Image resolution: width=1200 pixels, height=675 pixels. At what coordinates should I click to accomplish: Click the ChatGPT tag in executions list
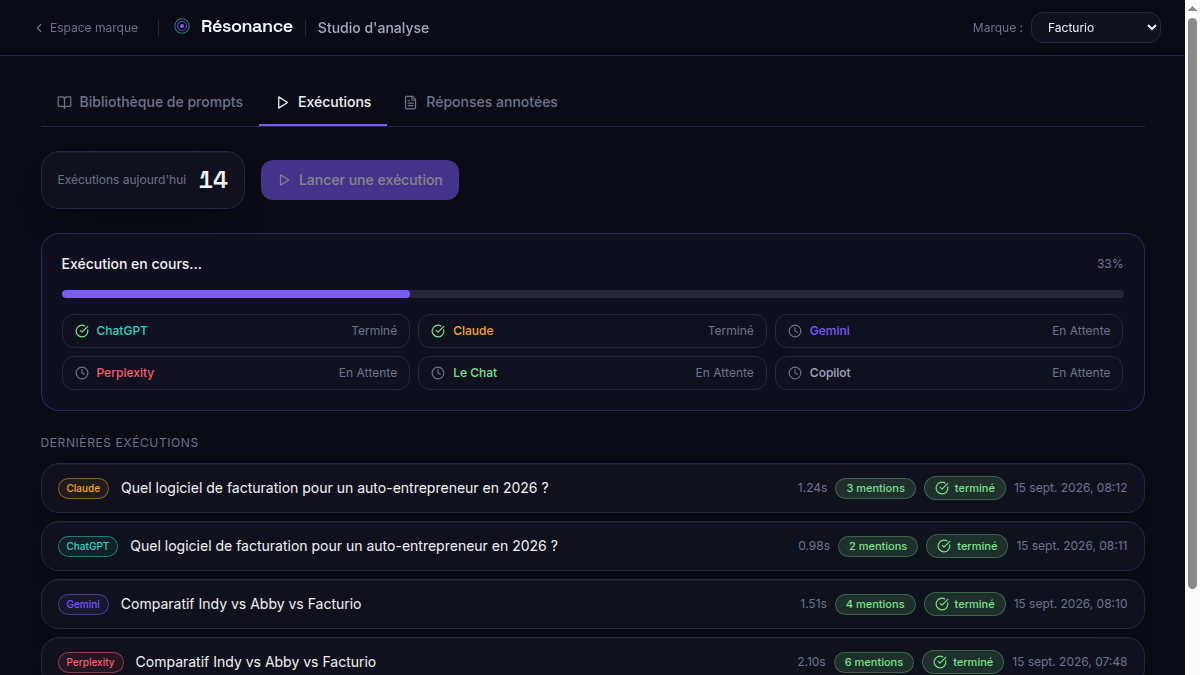[88, 546]
